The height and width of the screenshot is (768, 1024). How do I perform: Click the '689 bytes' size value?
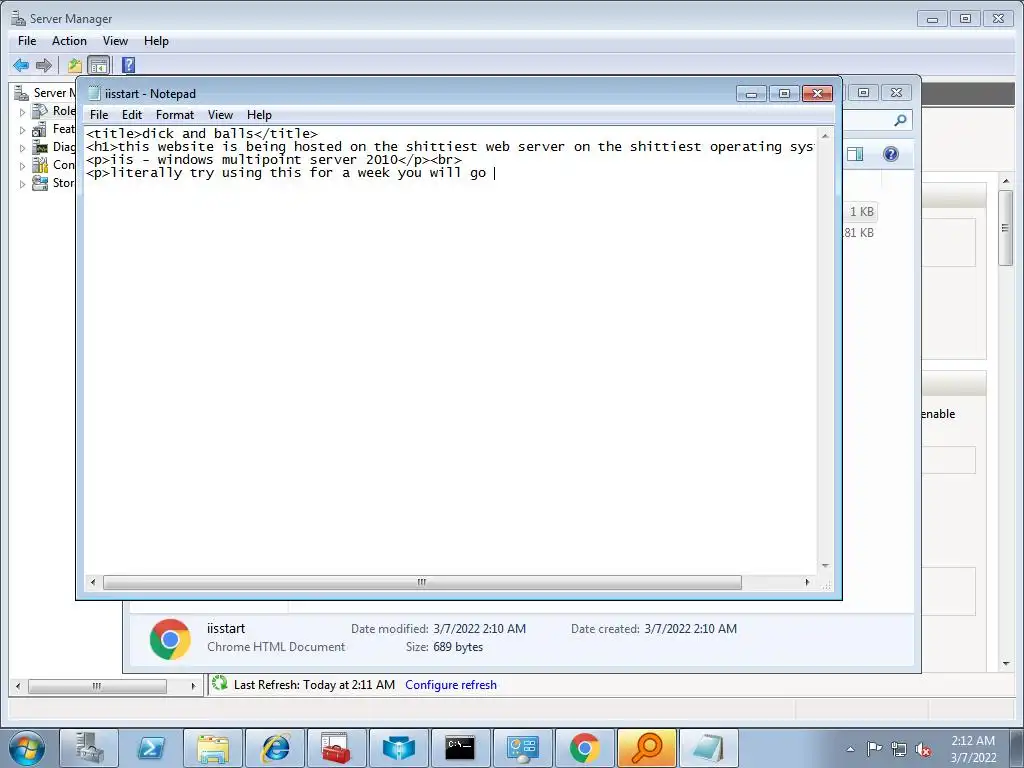(x=458, y=647)
